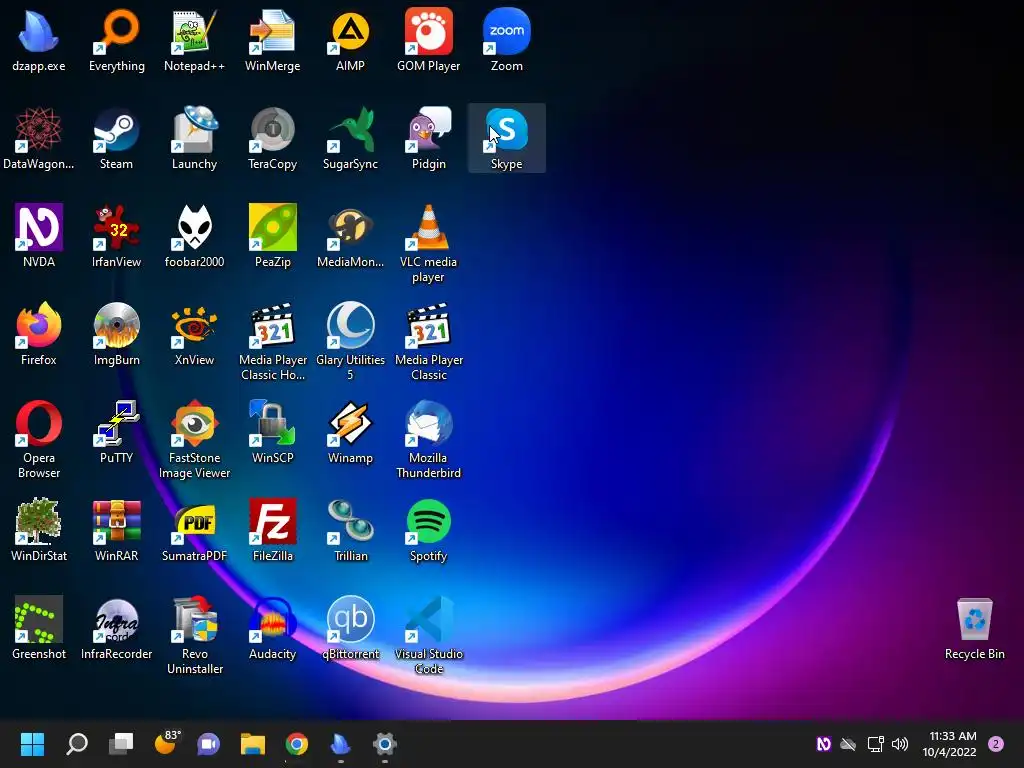The width and height of the screenshot is (1024, 768).
Task: Select the PuTTY desktop icon
Action: 116,431
